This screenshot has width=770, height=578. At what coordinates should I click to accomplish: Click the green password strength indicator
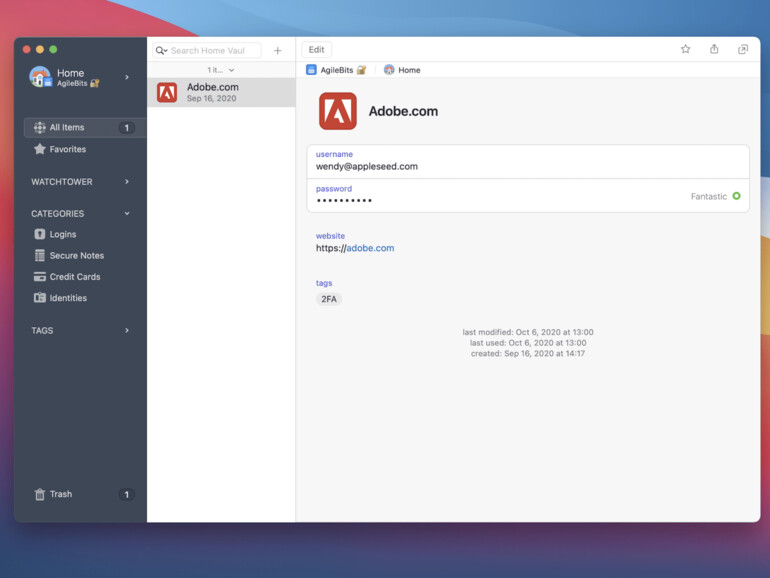pos(736,196)
